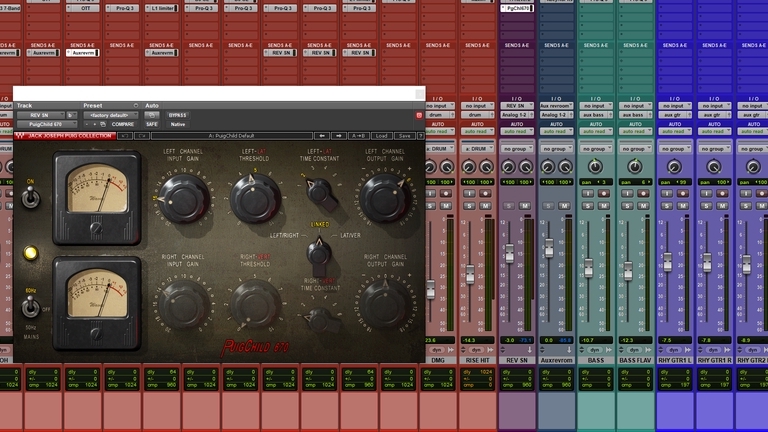
Task: Open the Aux revroom input selector
Action: pyautogui.click(x=556, y=106)
